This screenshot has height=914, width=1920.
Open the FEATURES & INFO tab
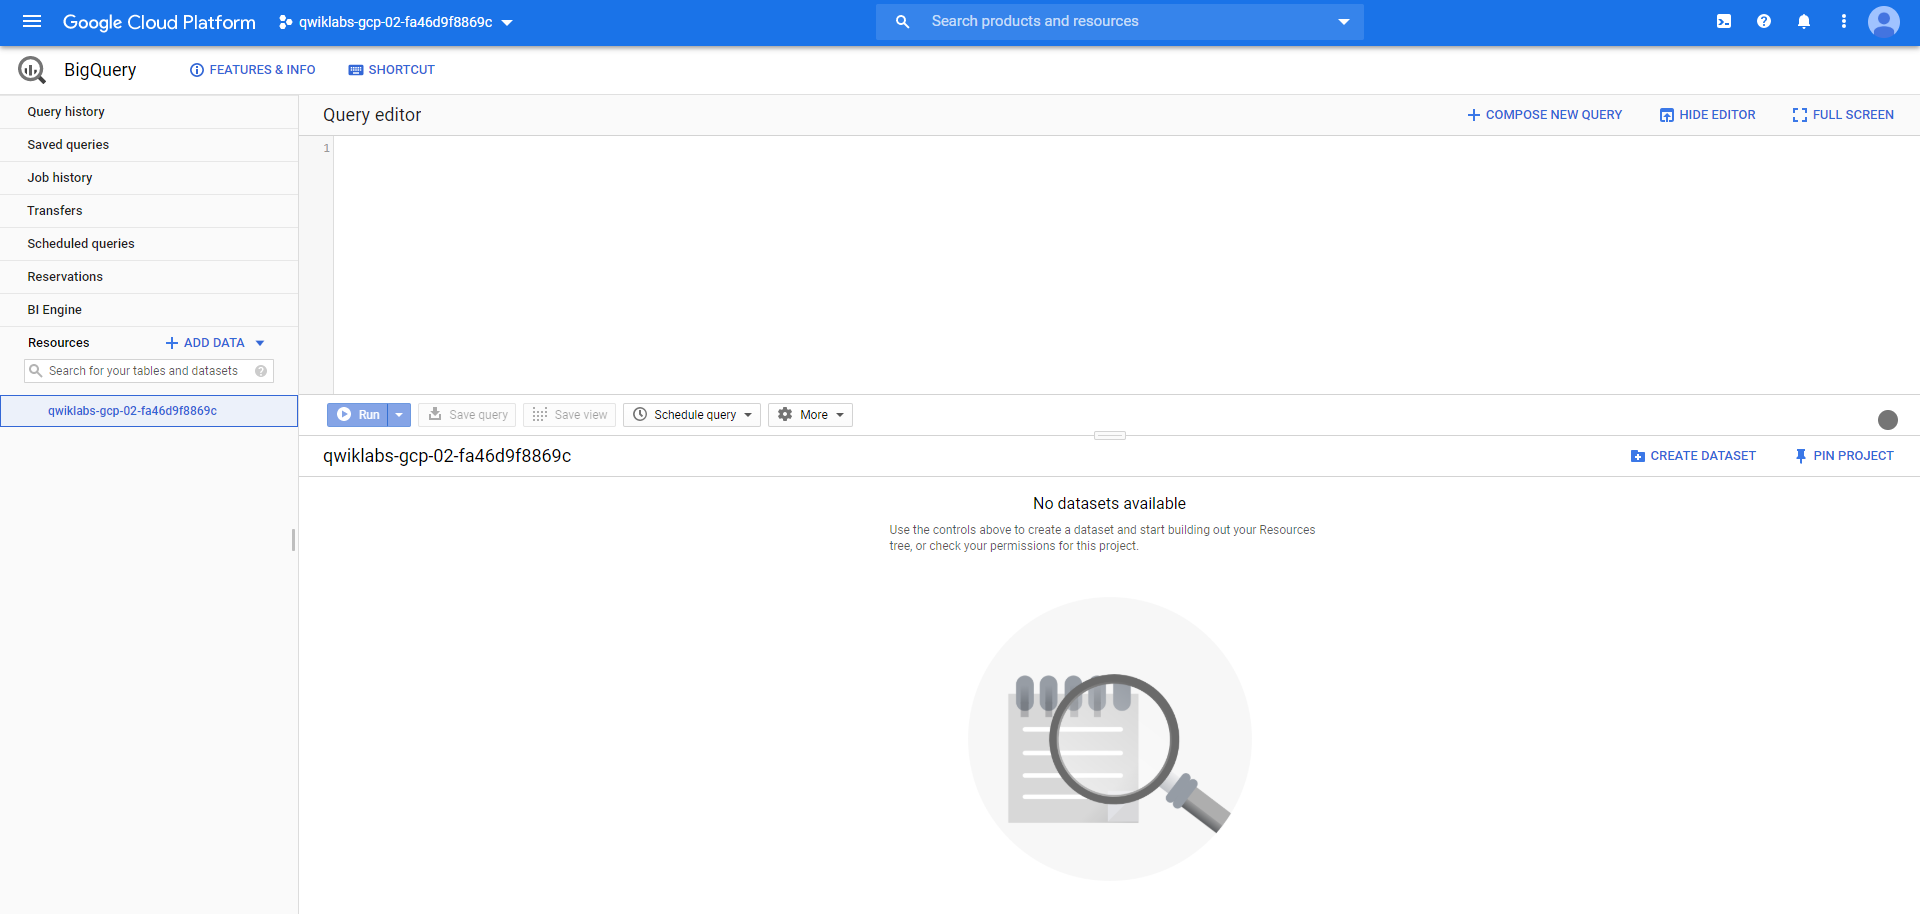point(252,69)
